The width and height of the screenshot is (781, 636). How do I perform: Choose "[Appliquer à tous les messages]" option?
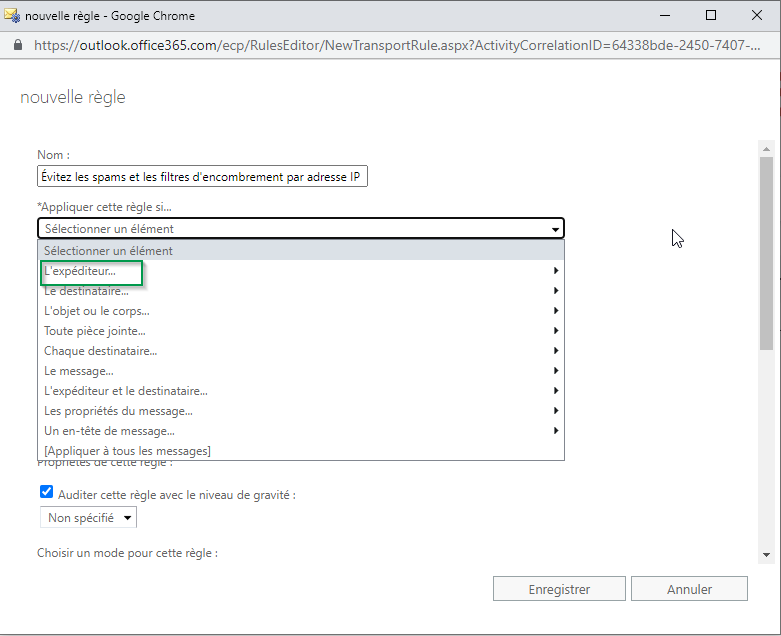127,451
